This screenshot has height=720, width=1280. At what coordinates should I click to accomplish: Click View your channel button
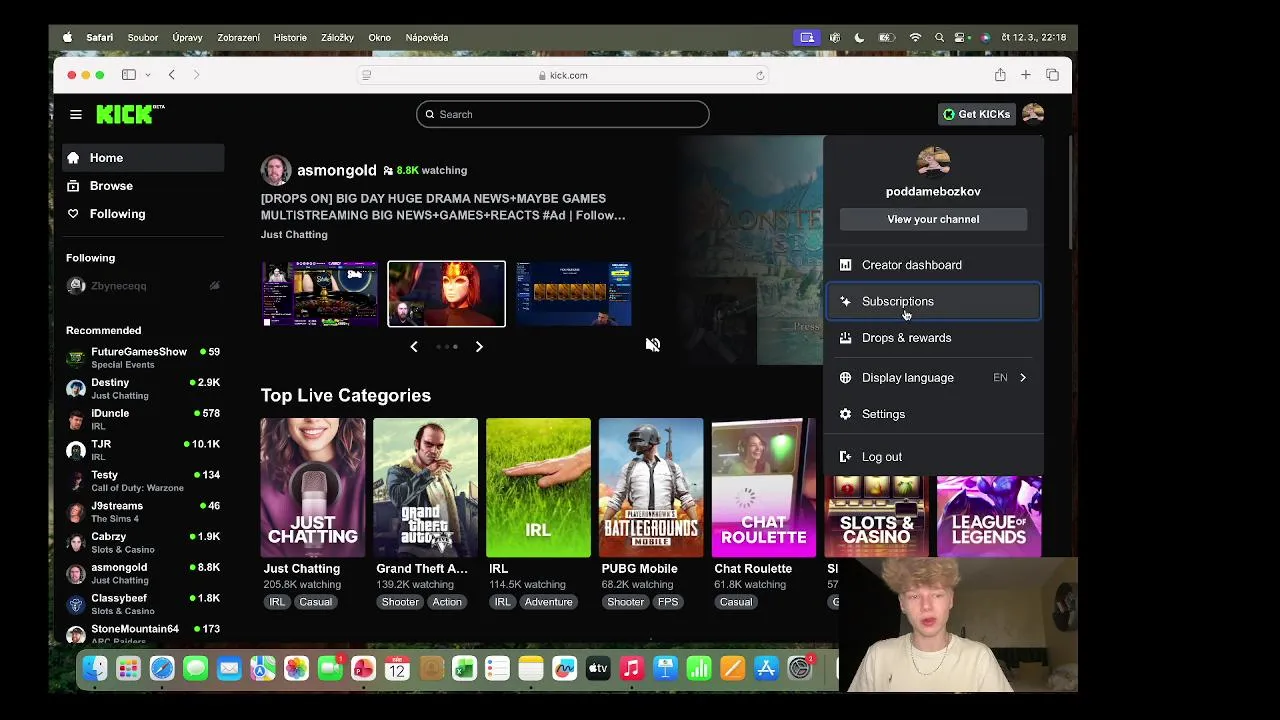coord(933,219)
